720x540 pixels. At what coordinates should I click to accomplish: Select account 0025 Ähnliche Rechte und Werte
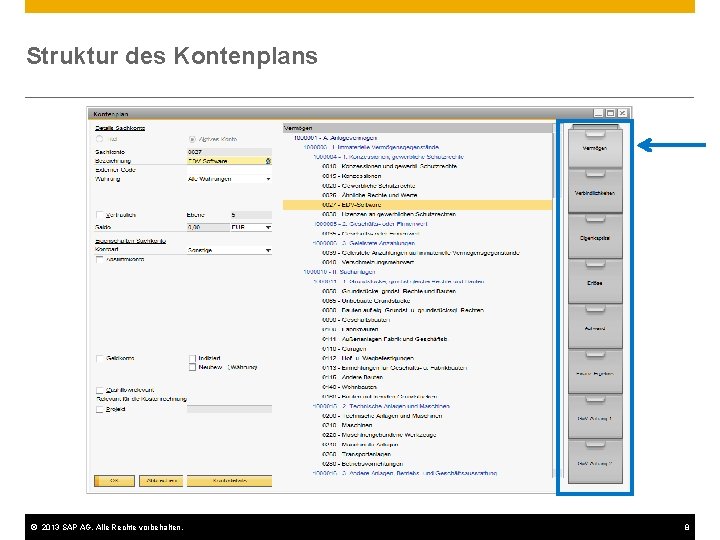(x=370, y=195)
